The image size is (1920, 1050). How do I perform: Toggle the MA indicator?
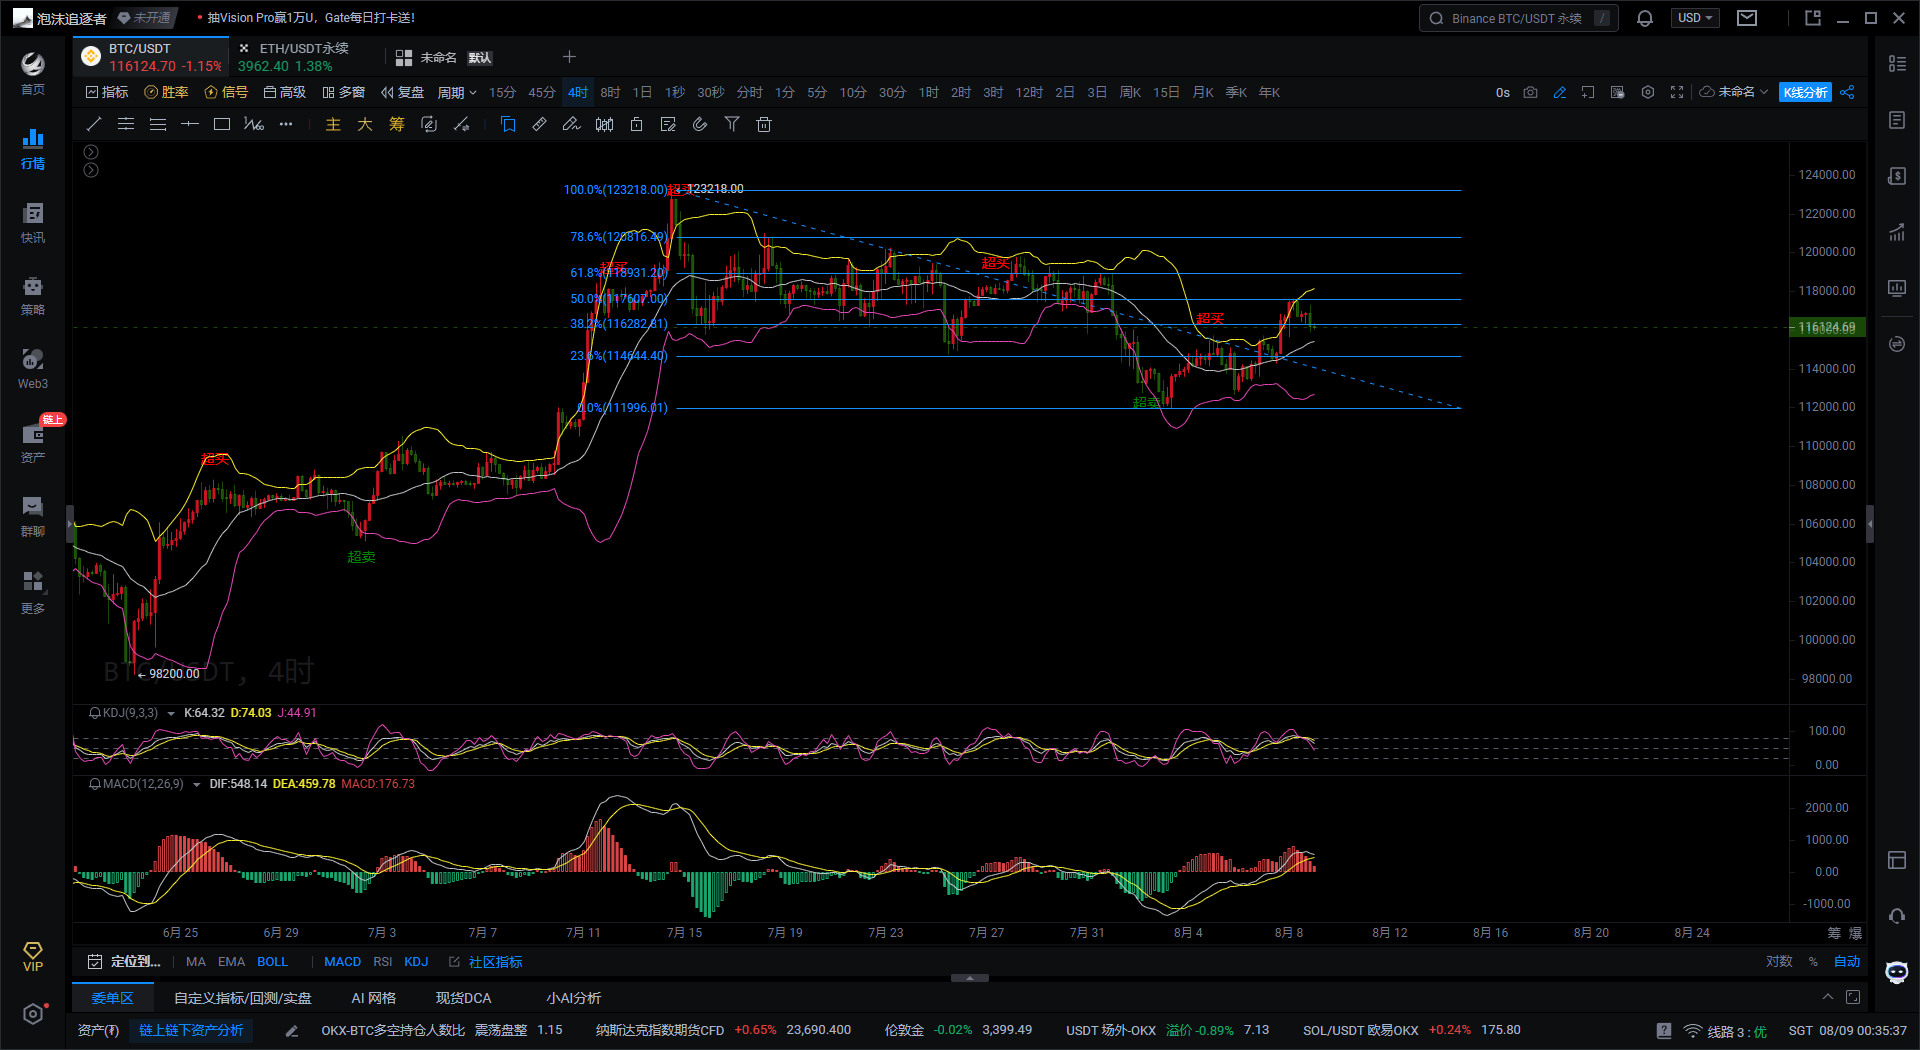pyautogui.click(x=196, y=962)
